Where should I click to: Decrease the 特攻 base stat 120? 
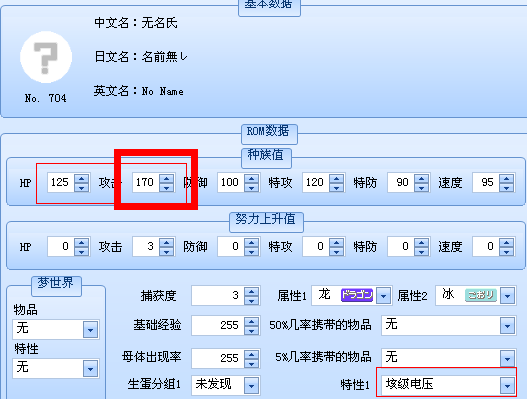click(x=336, y=188)
